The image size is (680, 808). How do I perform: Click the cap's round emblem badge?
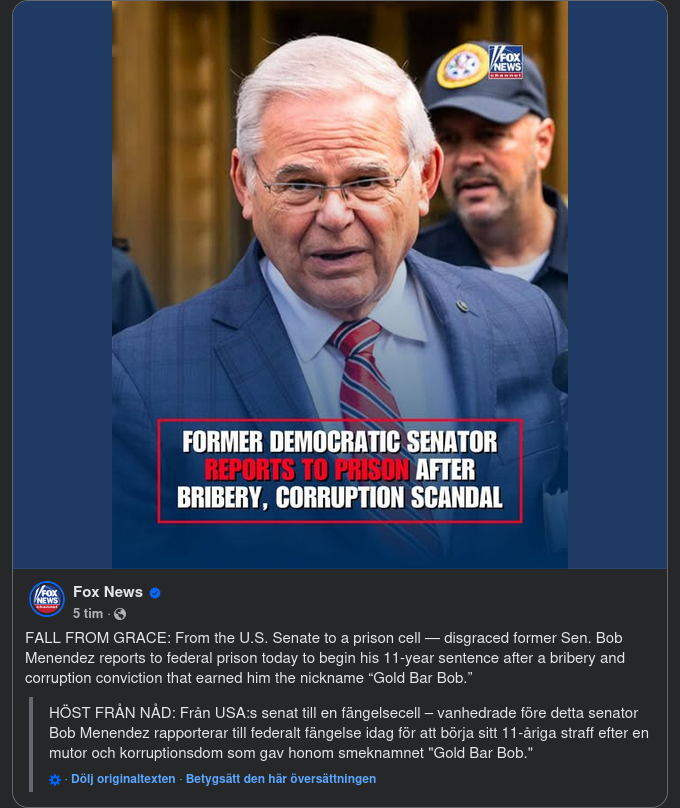[x=462, y=65]
